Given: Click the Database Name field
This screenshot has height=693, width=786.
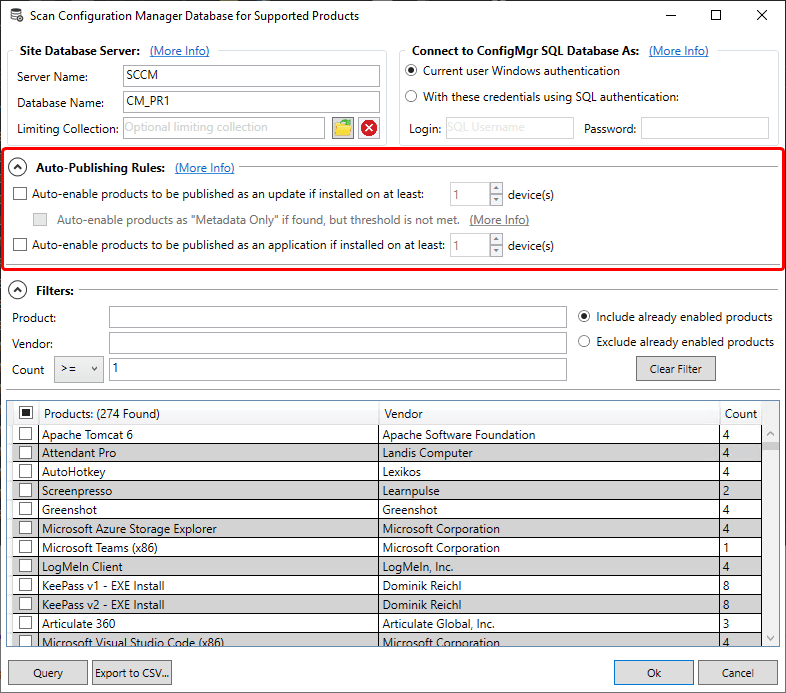Looking at the screenshot, I should point(251,102).
